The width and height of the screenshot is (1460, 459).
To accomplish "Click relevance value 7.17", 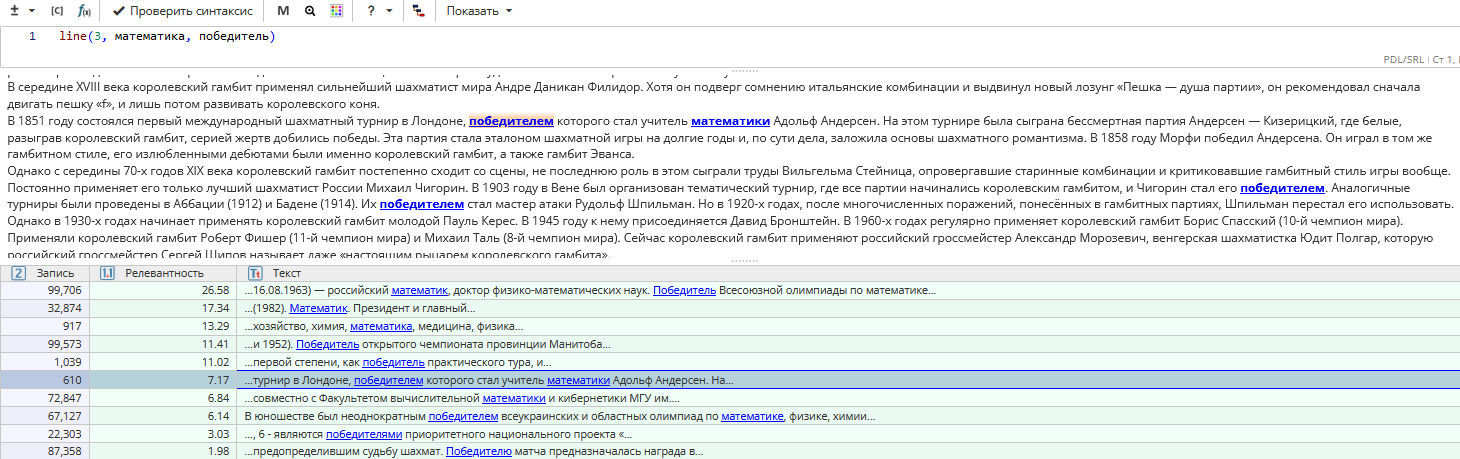I will click(x=218, y=380).
